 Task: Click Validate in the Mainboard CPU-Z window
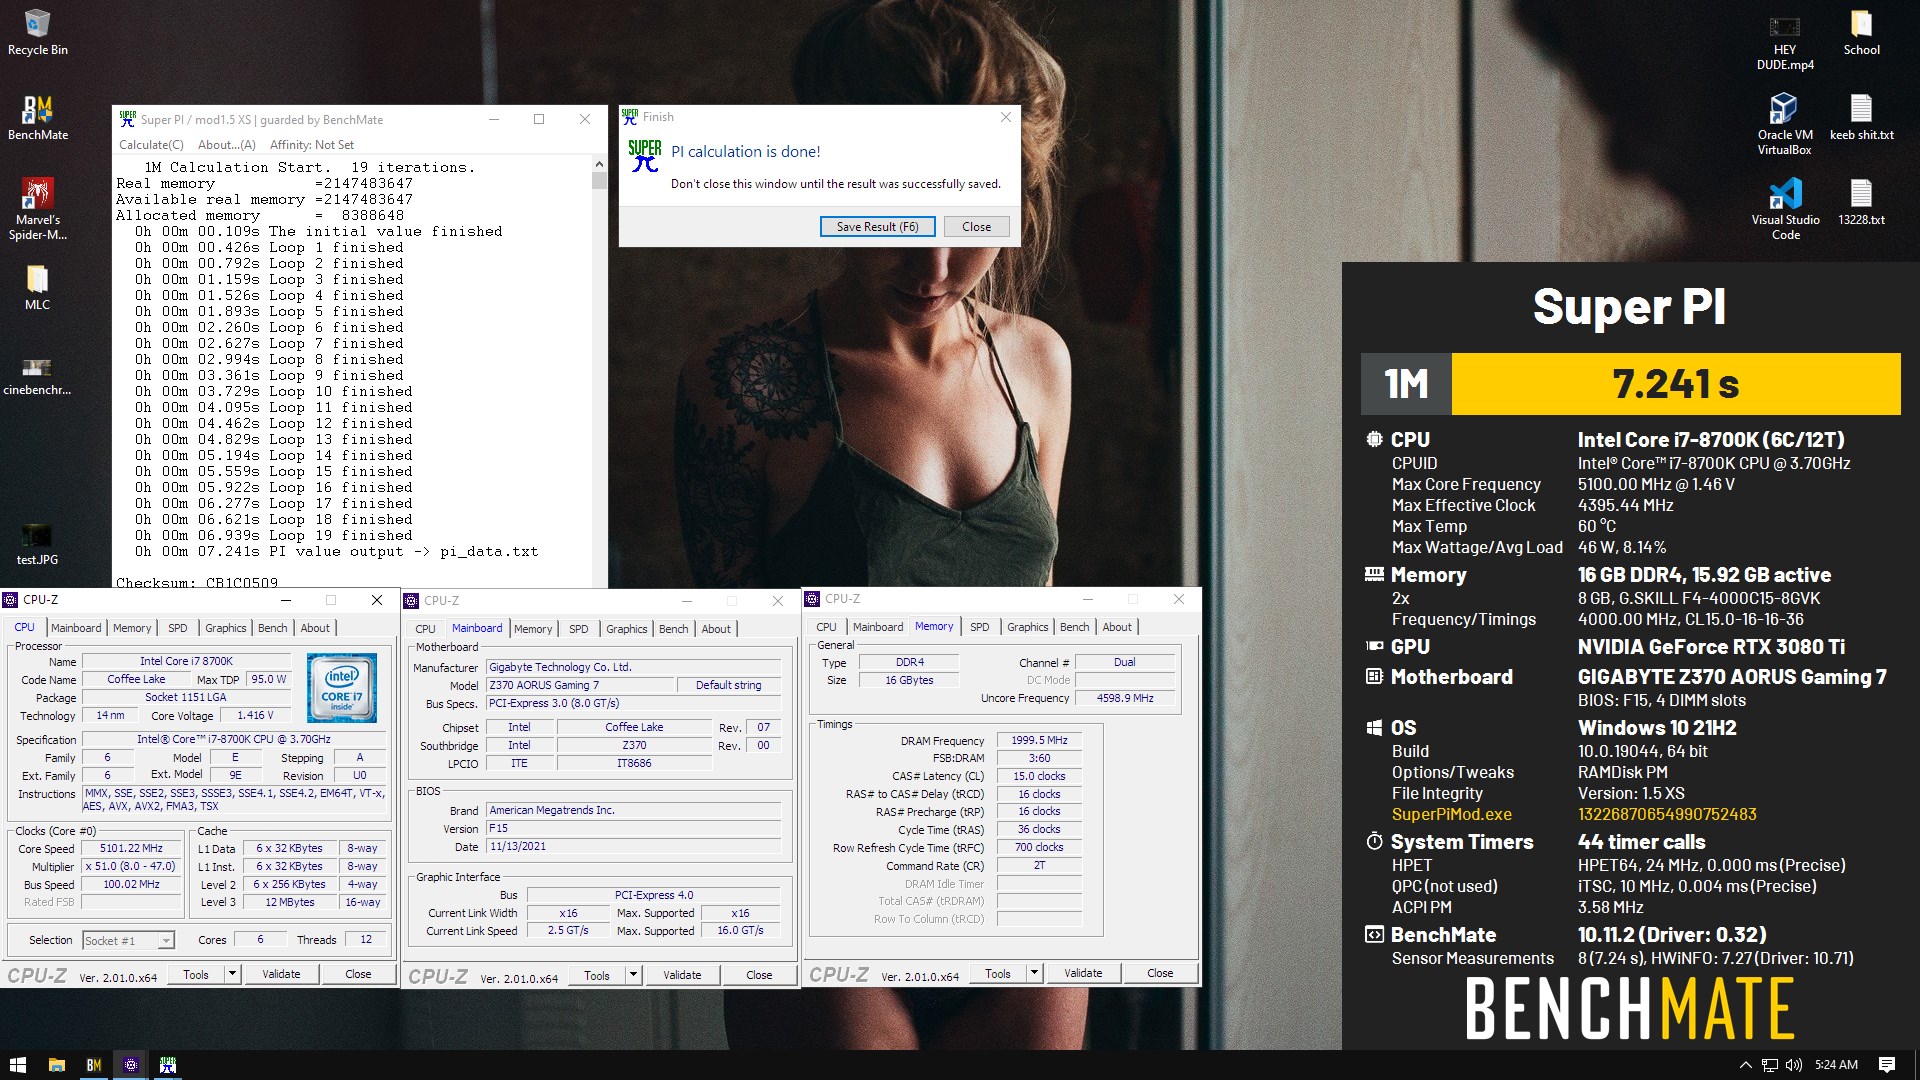tap(682, 975)
